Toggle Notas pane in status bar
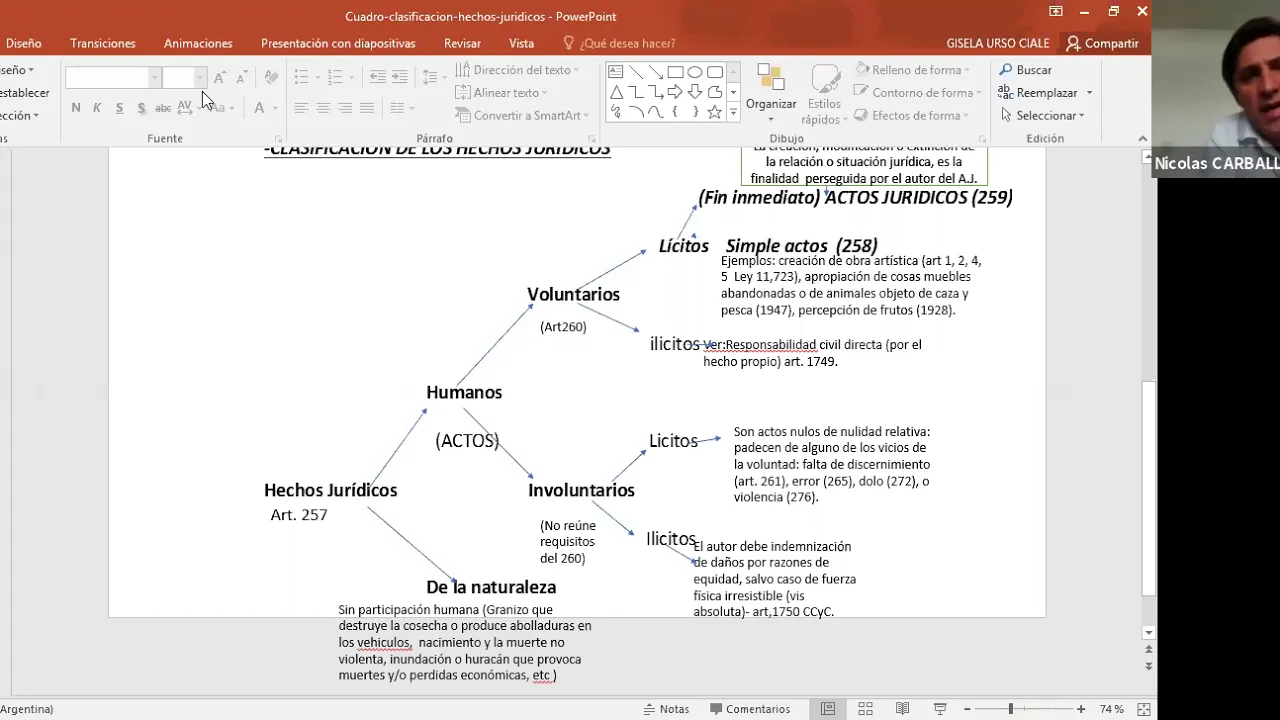Image resolution: width=1280 pixels, height=720 pixels. 666,709
